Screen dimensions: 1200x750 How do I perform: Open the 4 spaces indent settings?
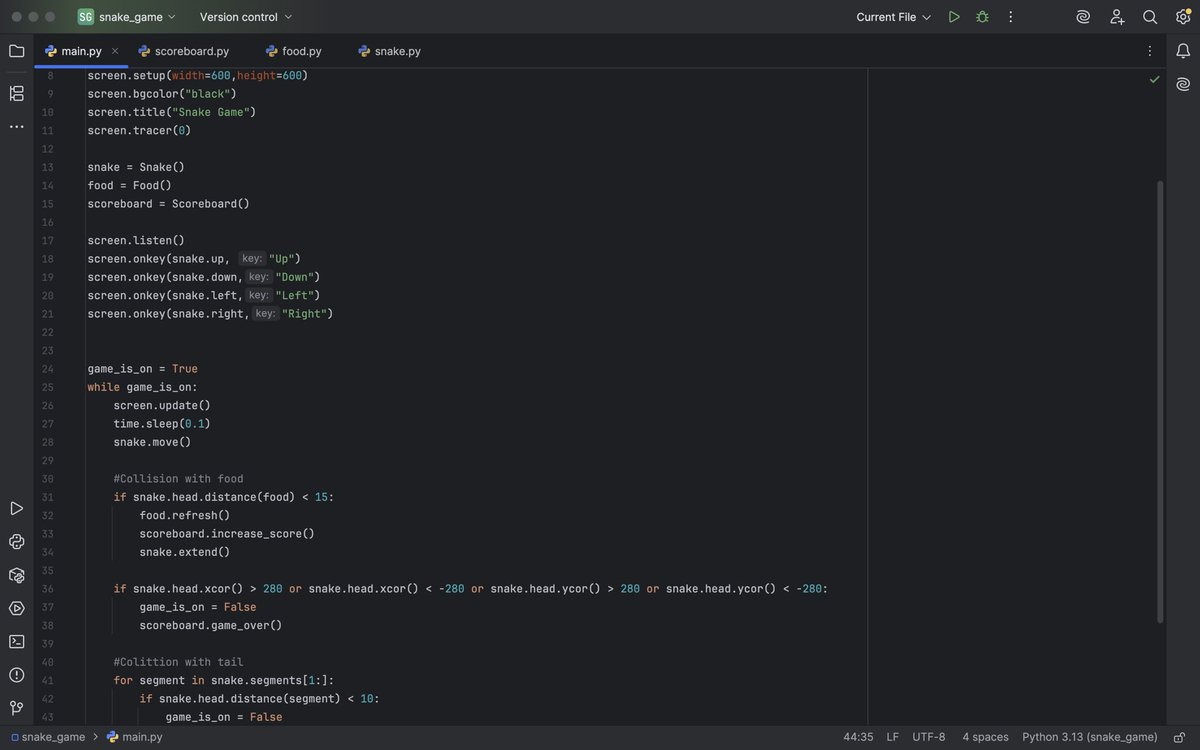(985, 737)
